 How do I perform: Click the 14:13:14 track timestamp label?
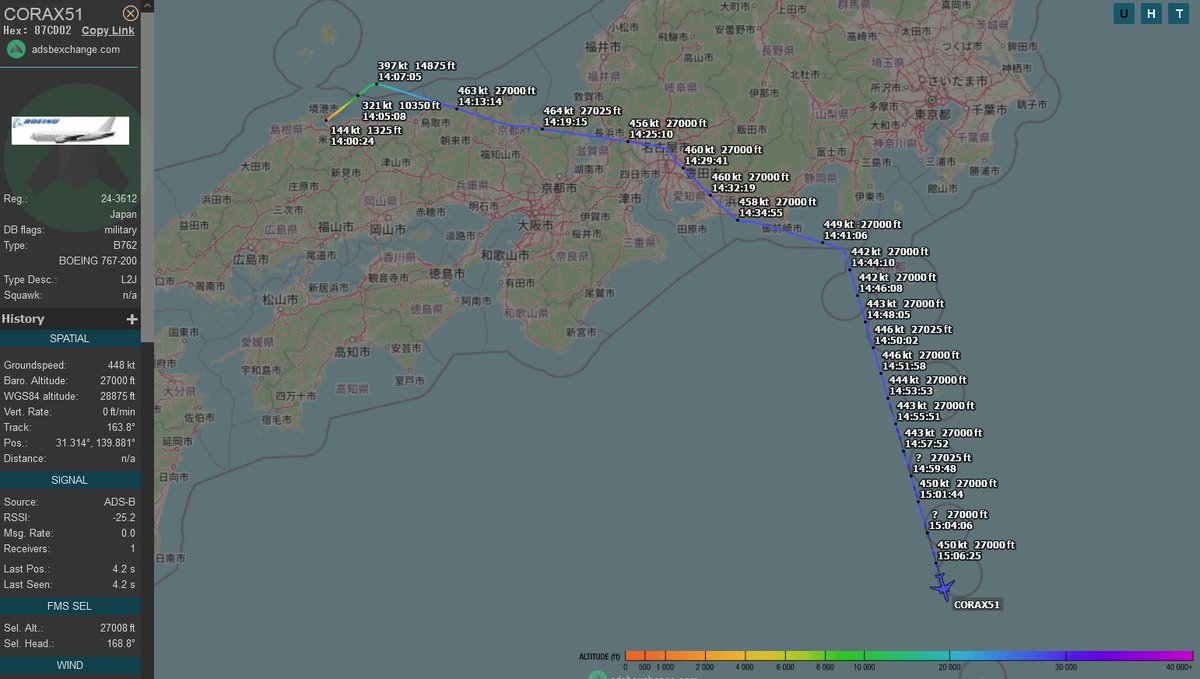pyautogui.click(x=480, y=102)
